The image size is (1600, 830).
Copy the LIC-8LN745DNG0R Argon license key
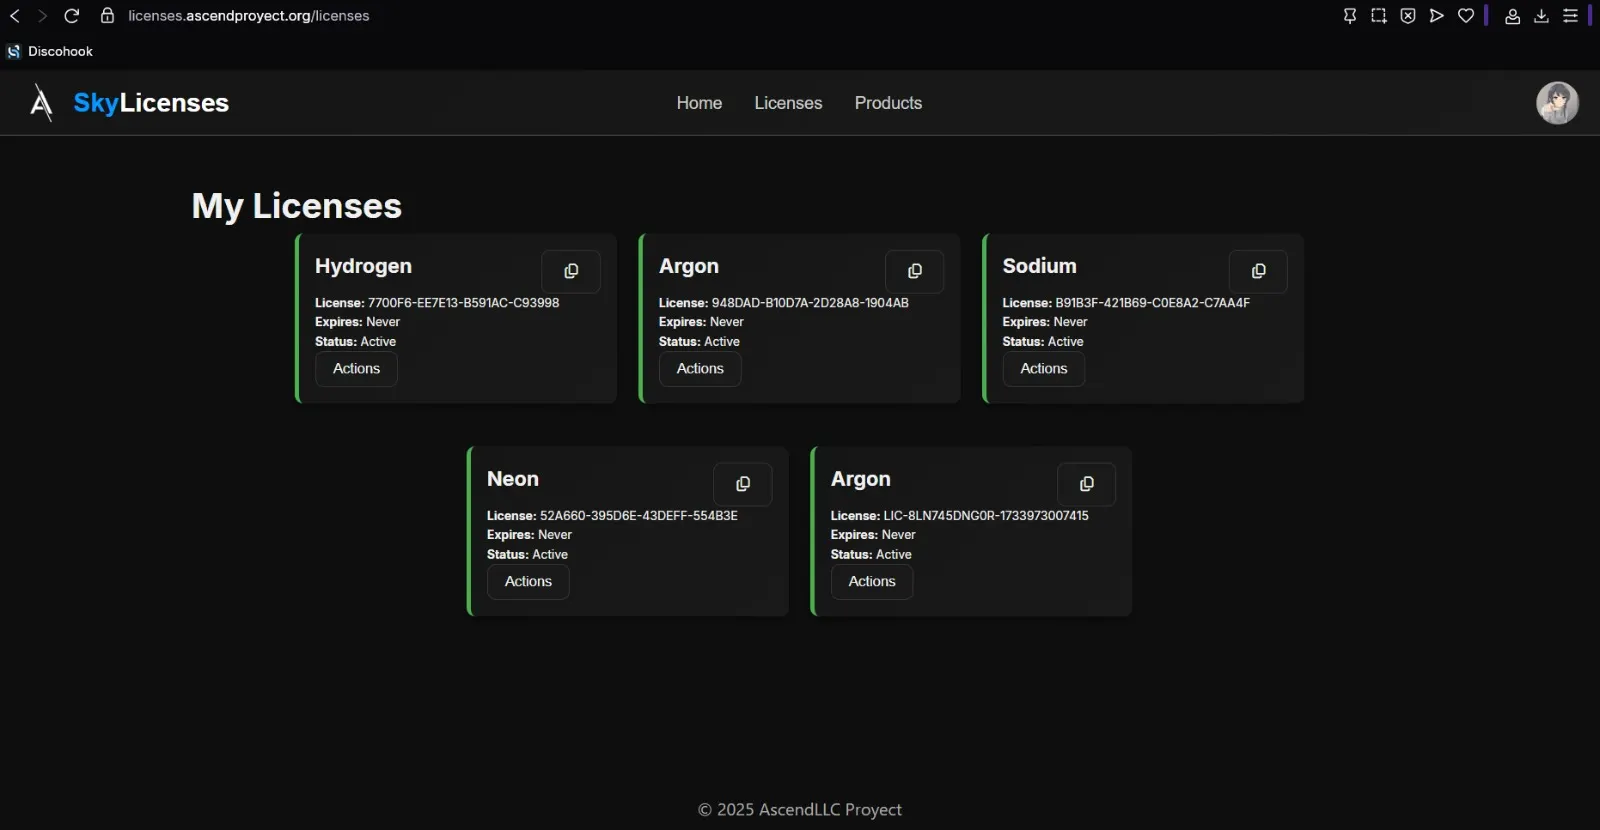[1086, 484]
